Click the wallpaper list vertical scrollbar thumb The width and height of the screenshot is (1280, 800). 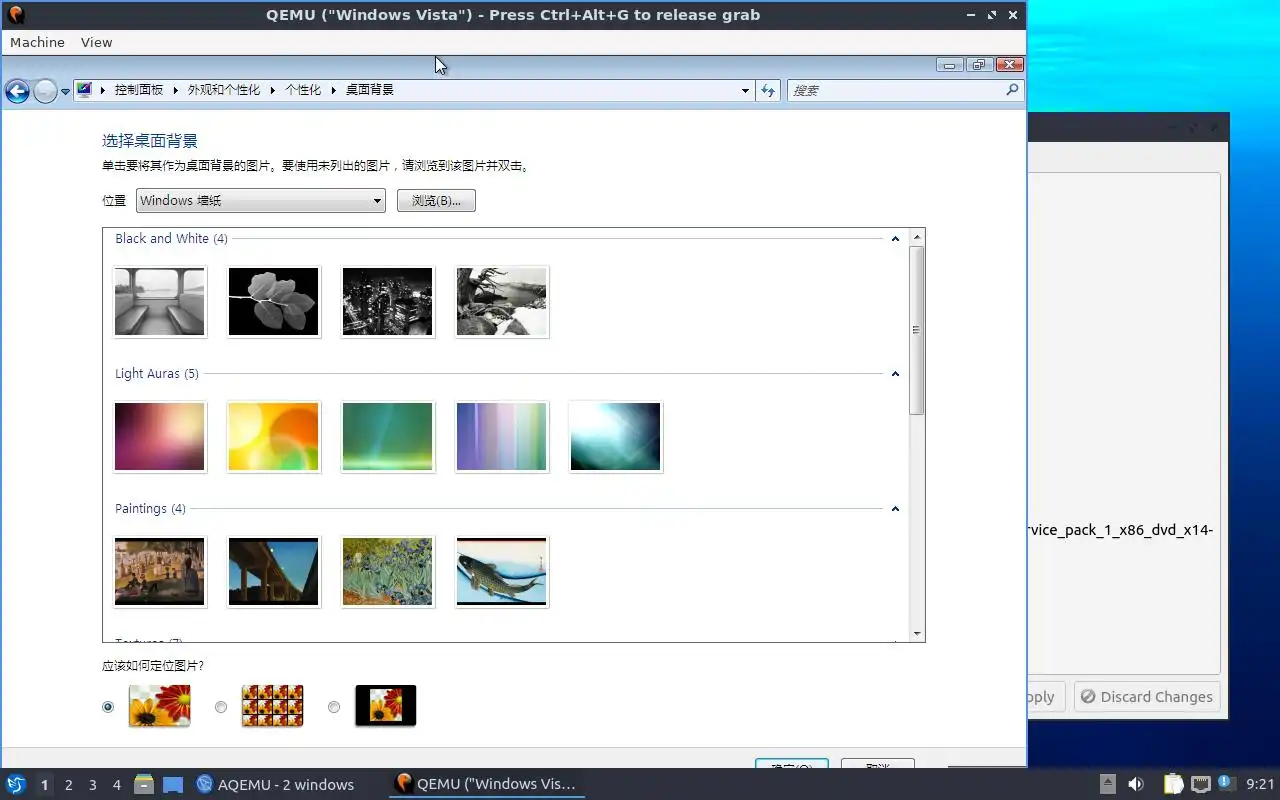tap(917, 330)
